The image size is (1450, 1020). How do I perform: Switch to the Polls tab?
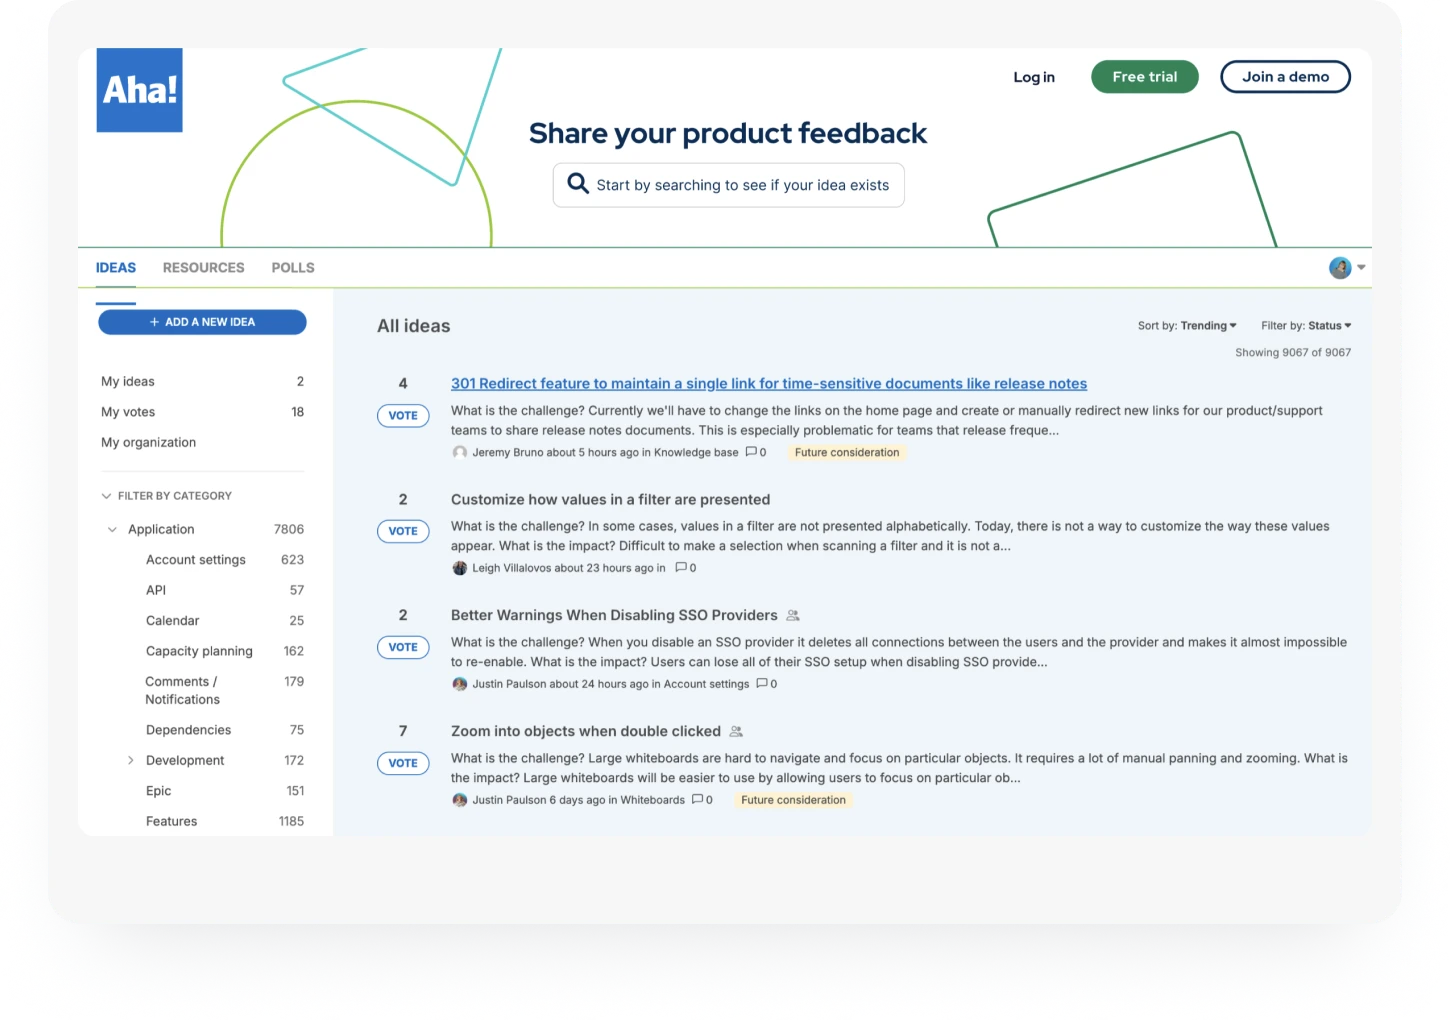(x=292, y=267)
